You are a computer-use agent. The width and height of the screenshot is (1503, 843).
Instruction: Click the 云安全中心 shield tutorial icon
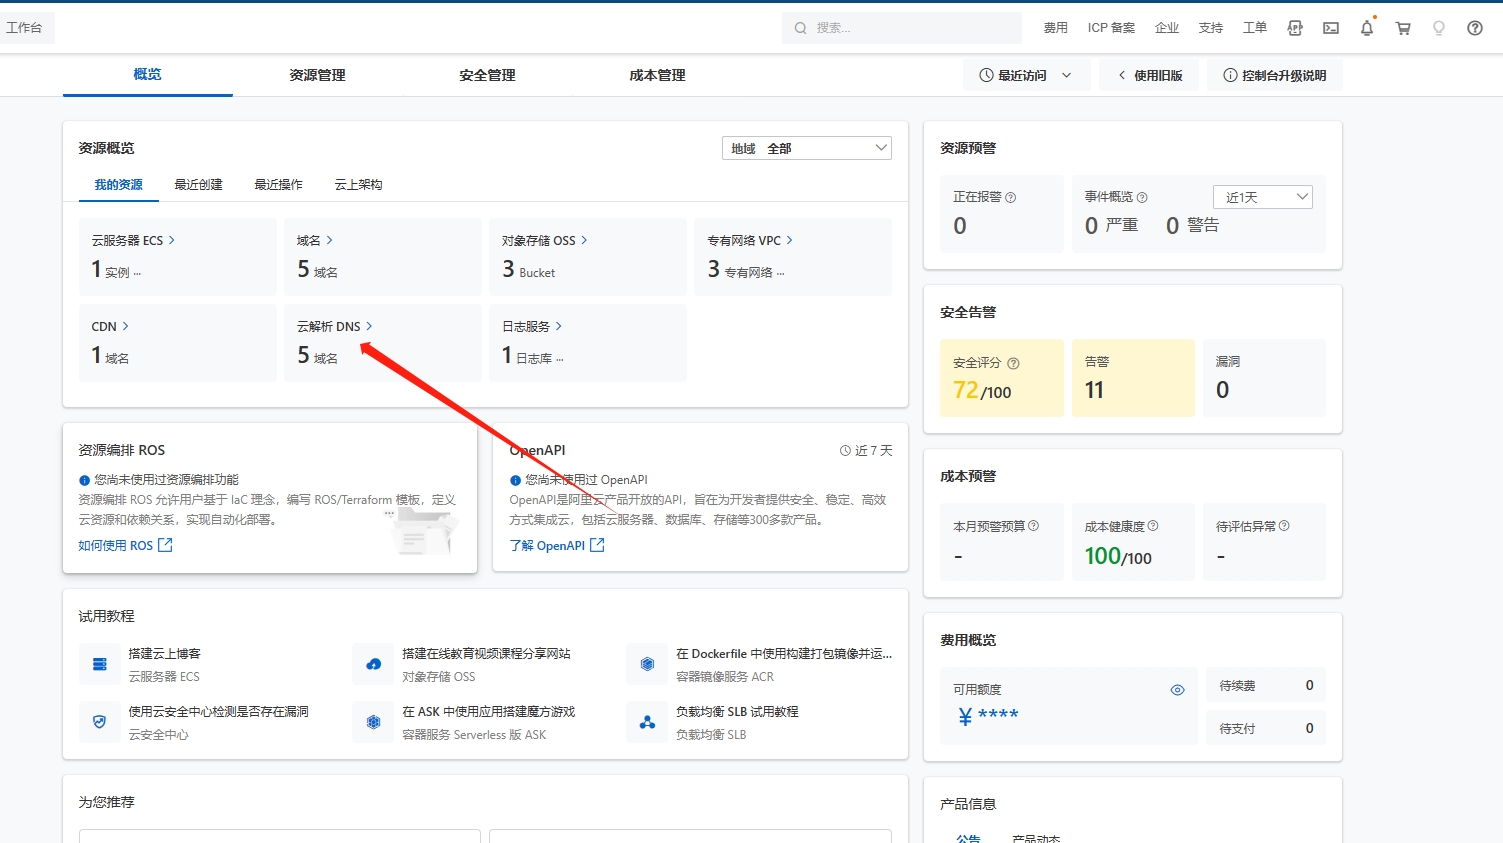(x=100, y=722)
